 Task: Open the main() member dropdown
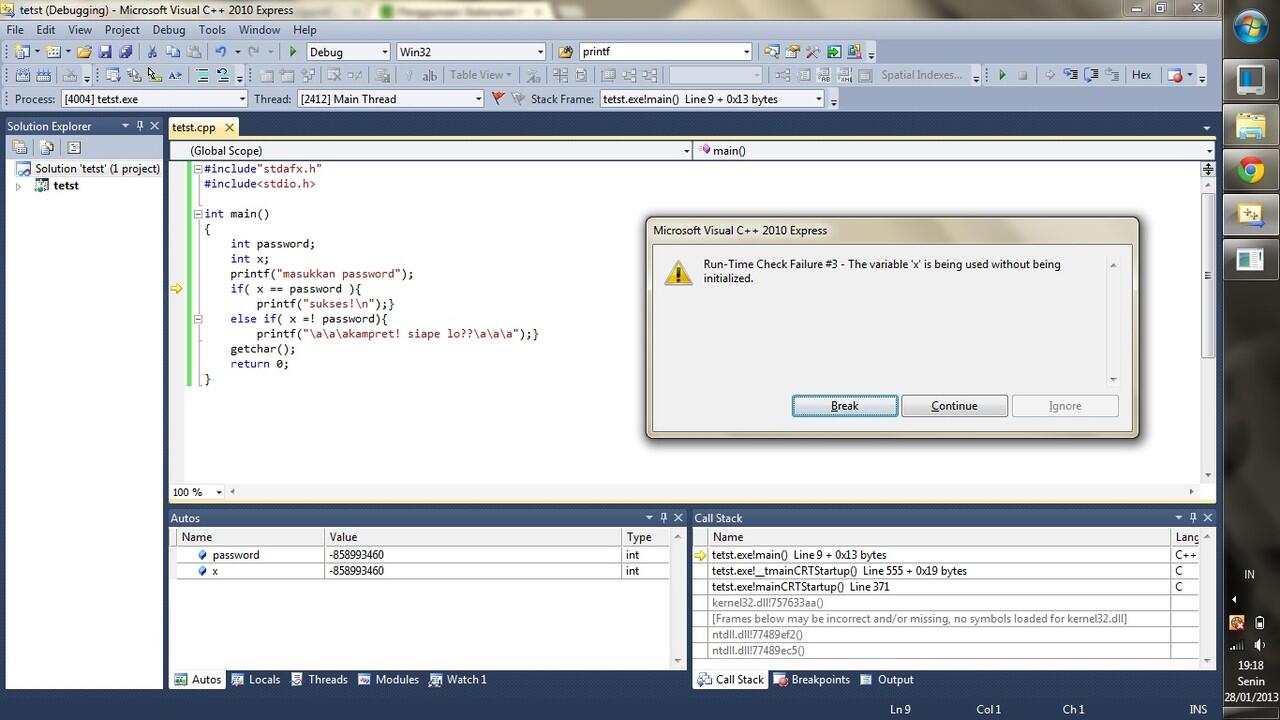point(1209,151)
